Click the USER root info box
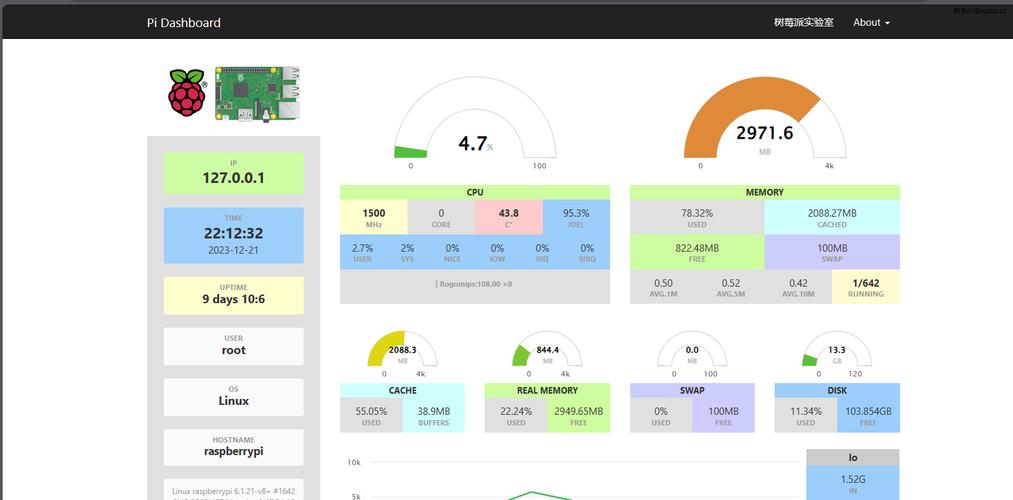Screen dimensions: 1013x500 233,346
